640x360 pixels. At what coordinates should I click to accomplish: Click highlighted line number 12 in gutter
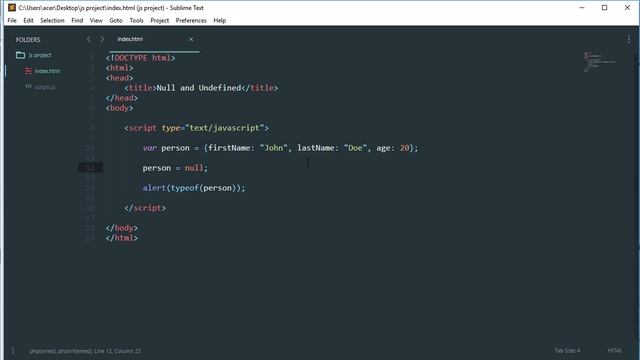pyautogui.click(x=90, y=168)
